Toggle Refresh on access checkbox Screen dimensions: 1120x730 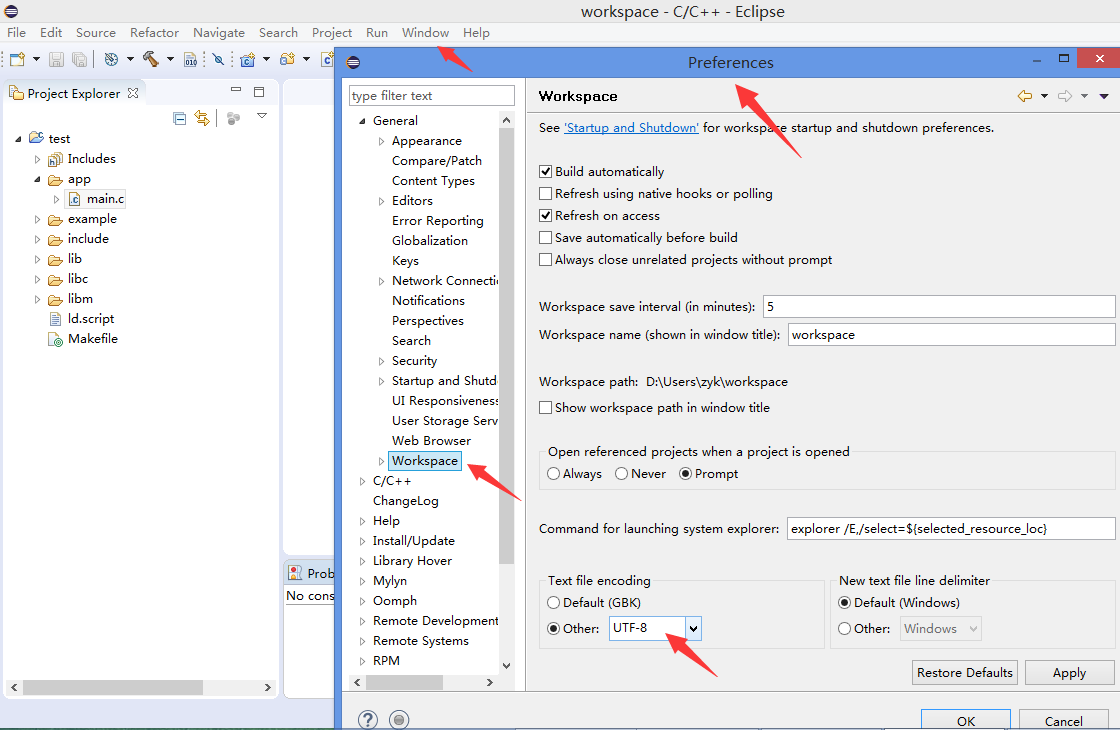tap(546, 216)
